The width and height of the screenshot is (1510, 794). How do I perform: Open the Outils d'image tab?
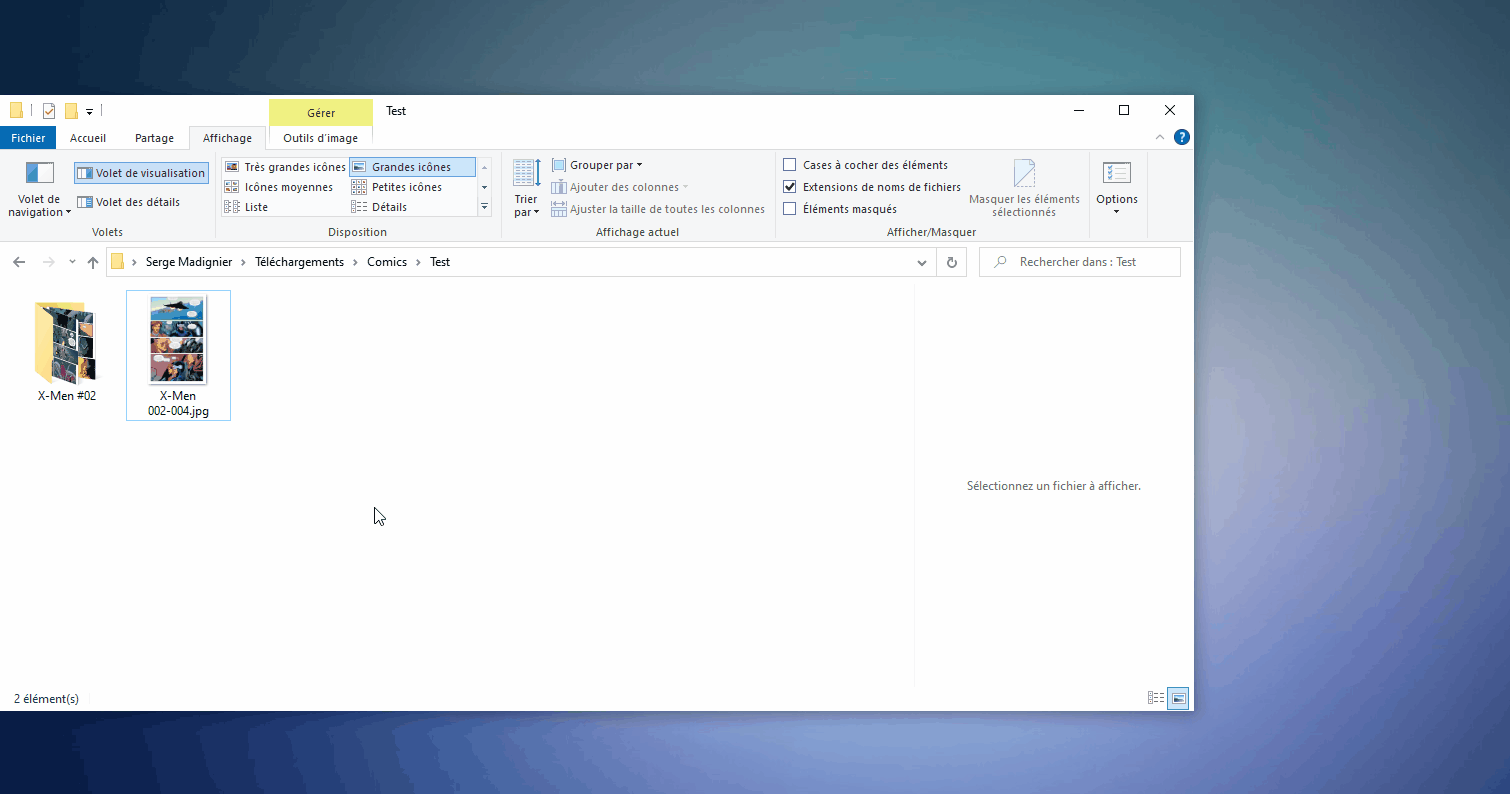(x=321, y=138)
